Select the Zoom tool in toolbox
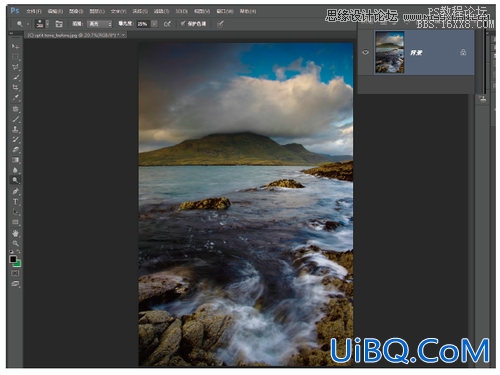 click(15, 243)
